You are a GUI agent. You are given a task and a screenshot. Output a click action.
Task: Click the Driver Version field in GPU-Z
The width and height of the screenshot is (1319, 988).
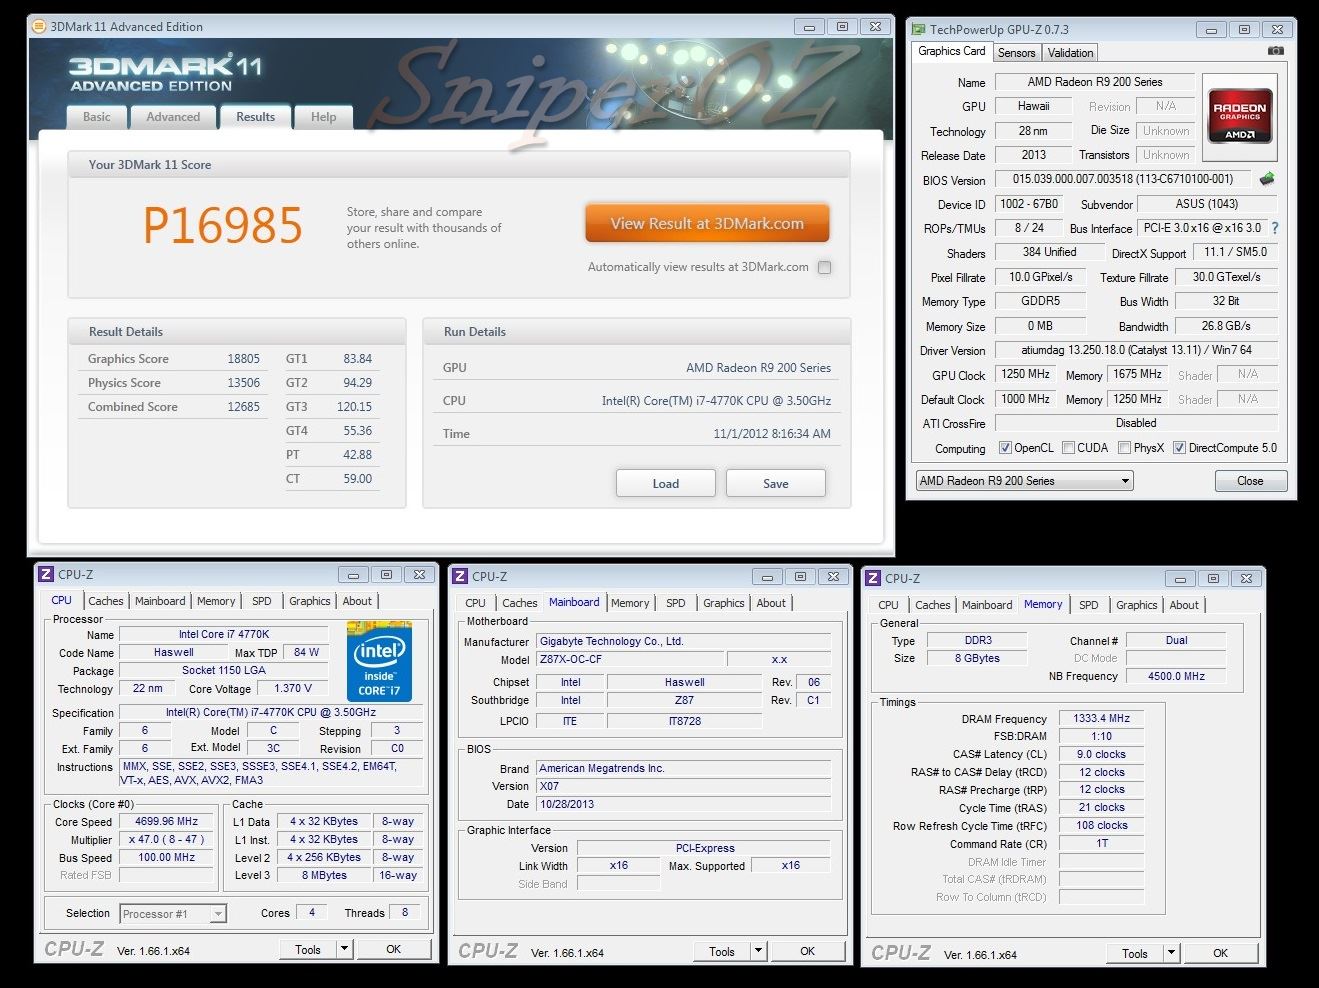(x=1136, y=350)
